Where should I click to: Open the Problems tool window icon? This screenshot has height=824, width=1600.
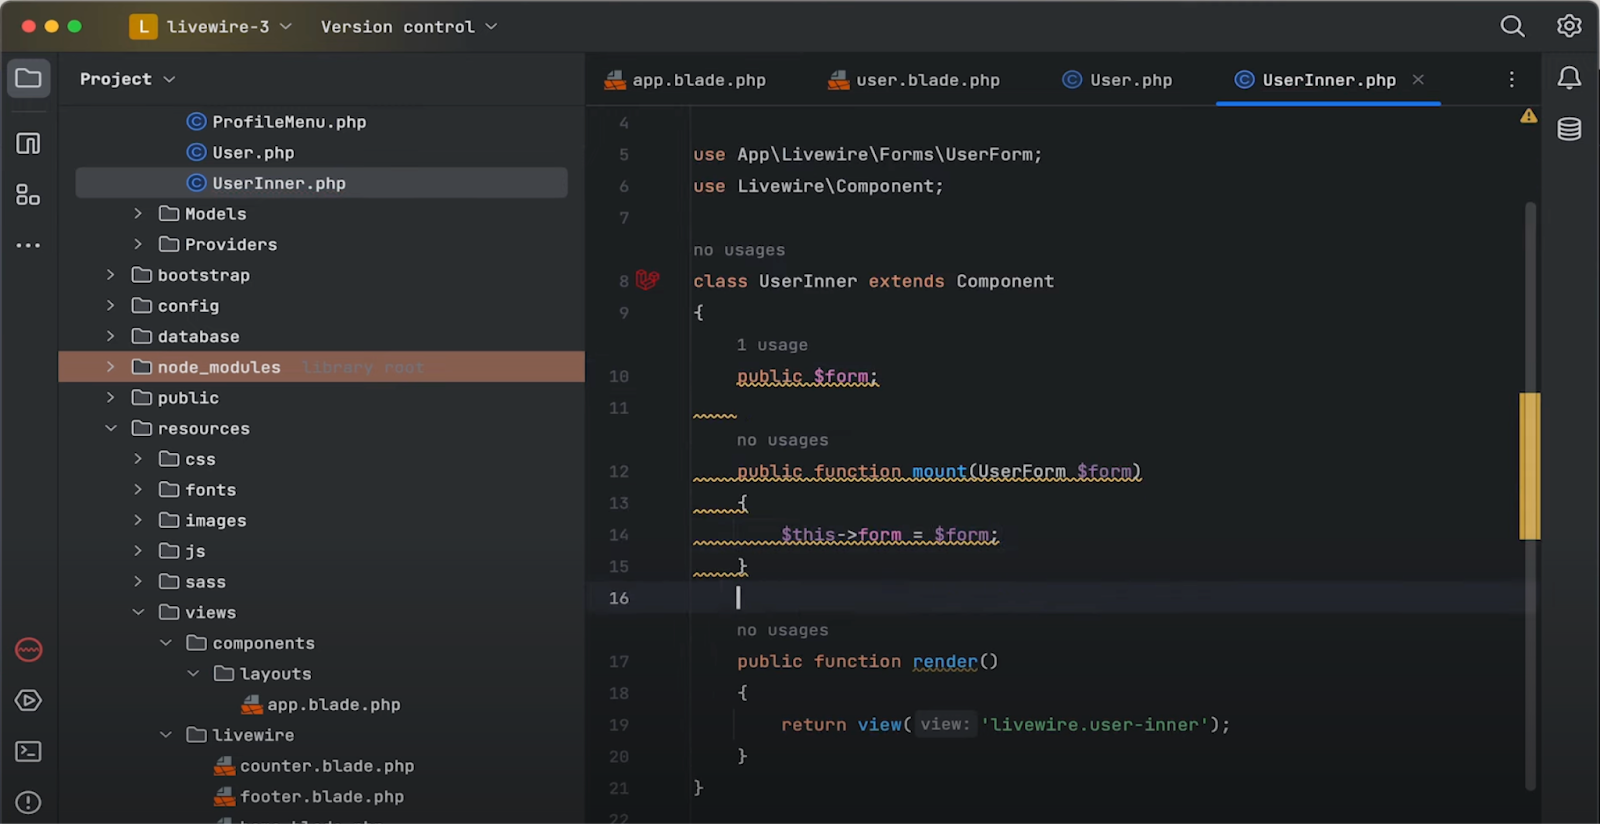pyautogui.click(x=28, y=802)
